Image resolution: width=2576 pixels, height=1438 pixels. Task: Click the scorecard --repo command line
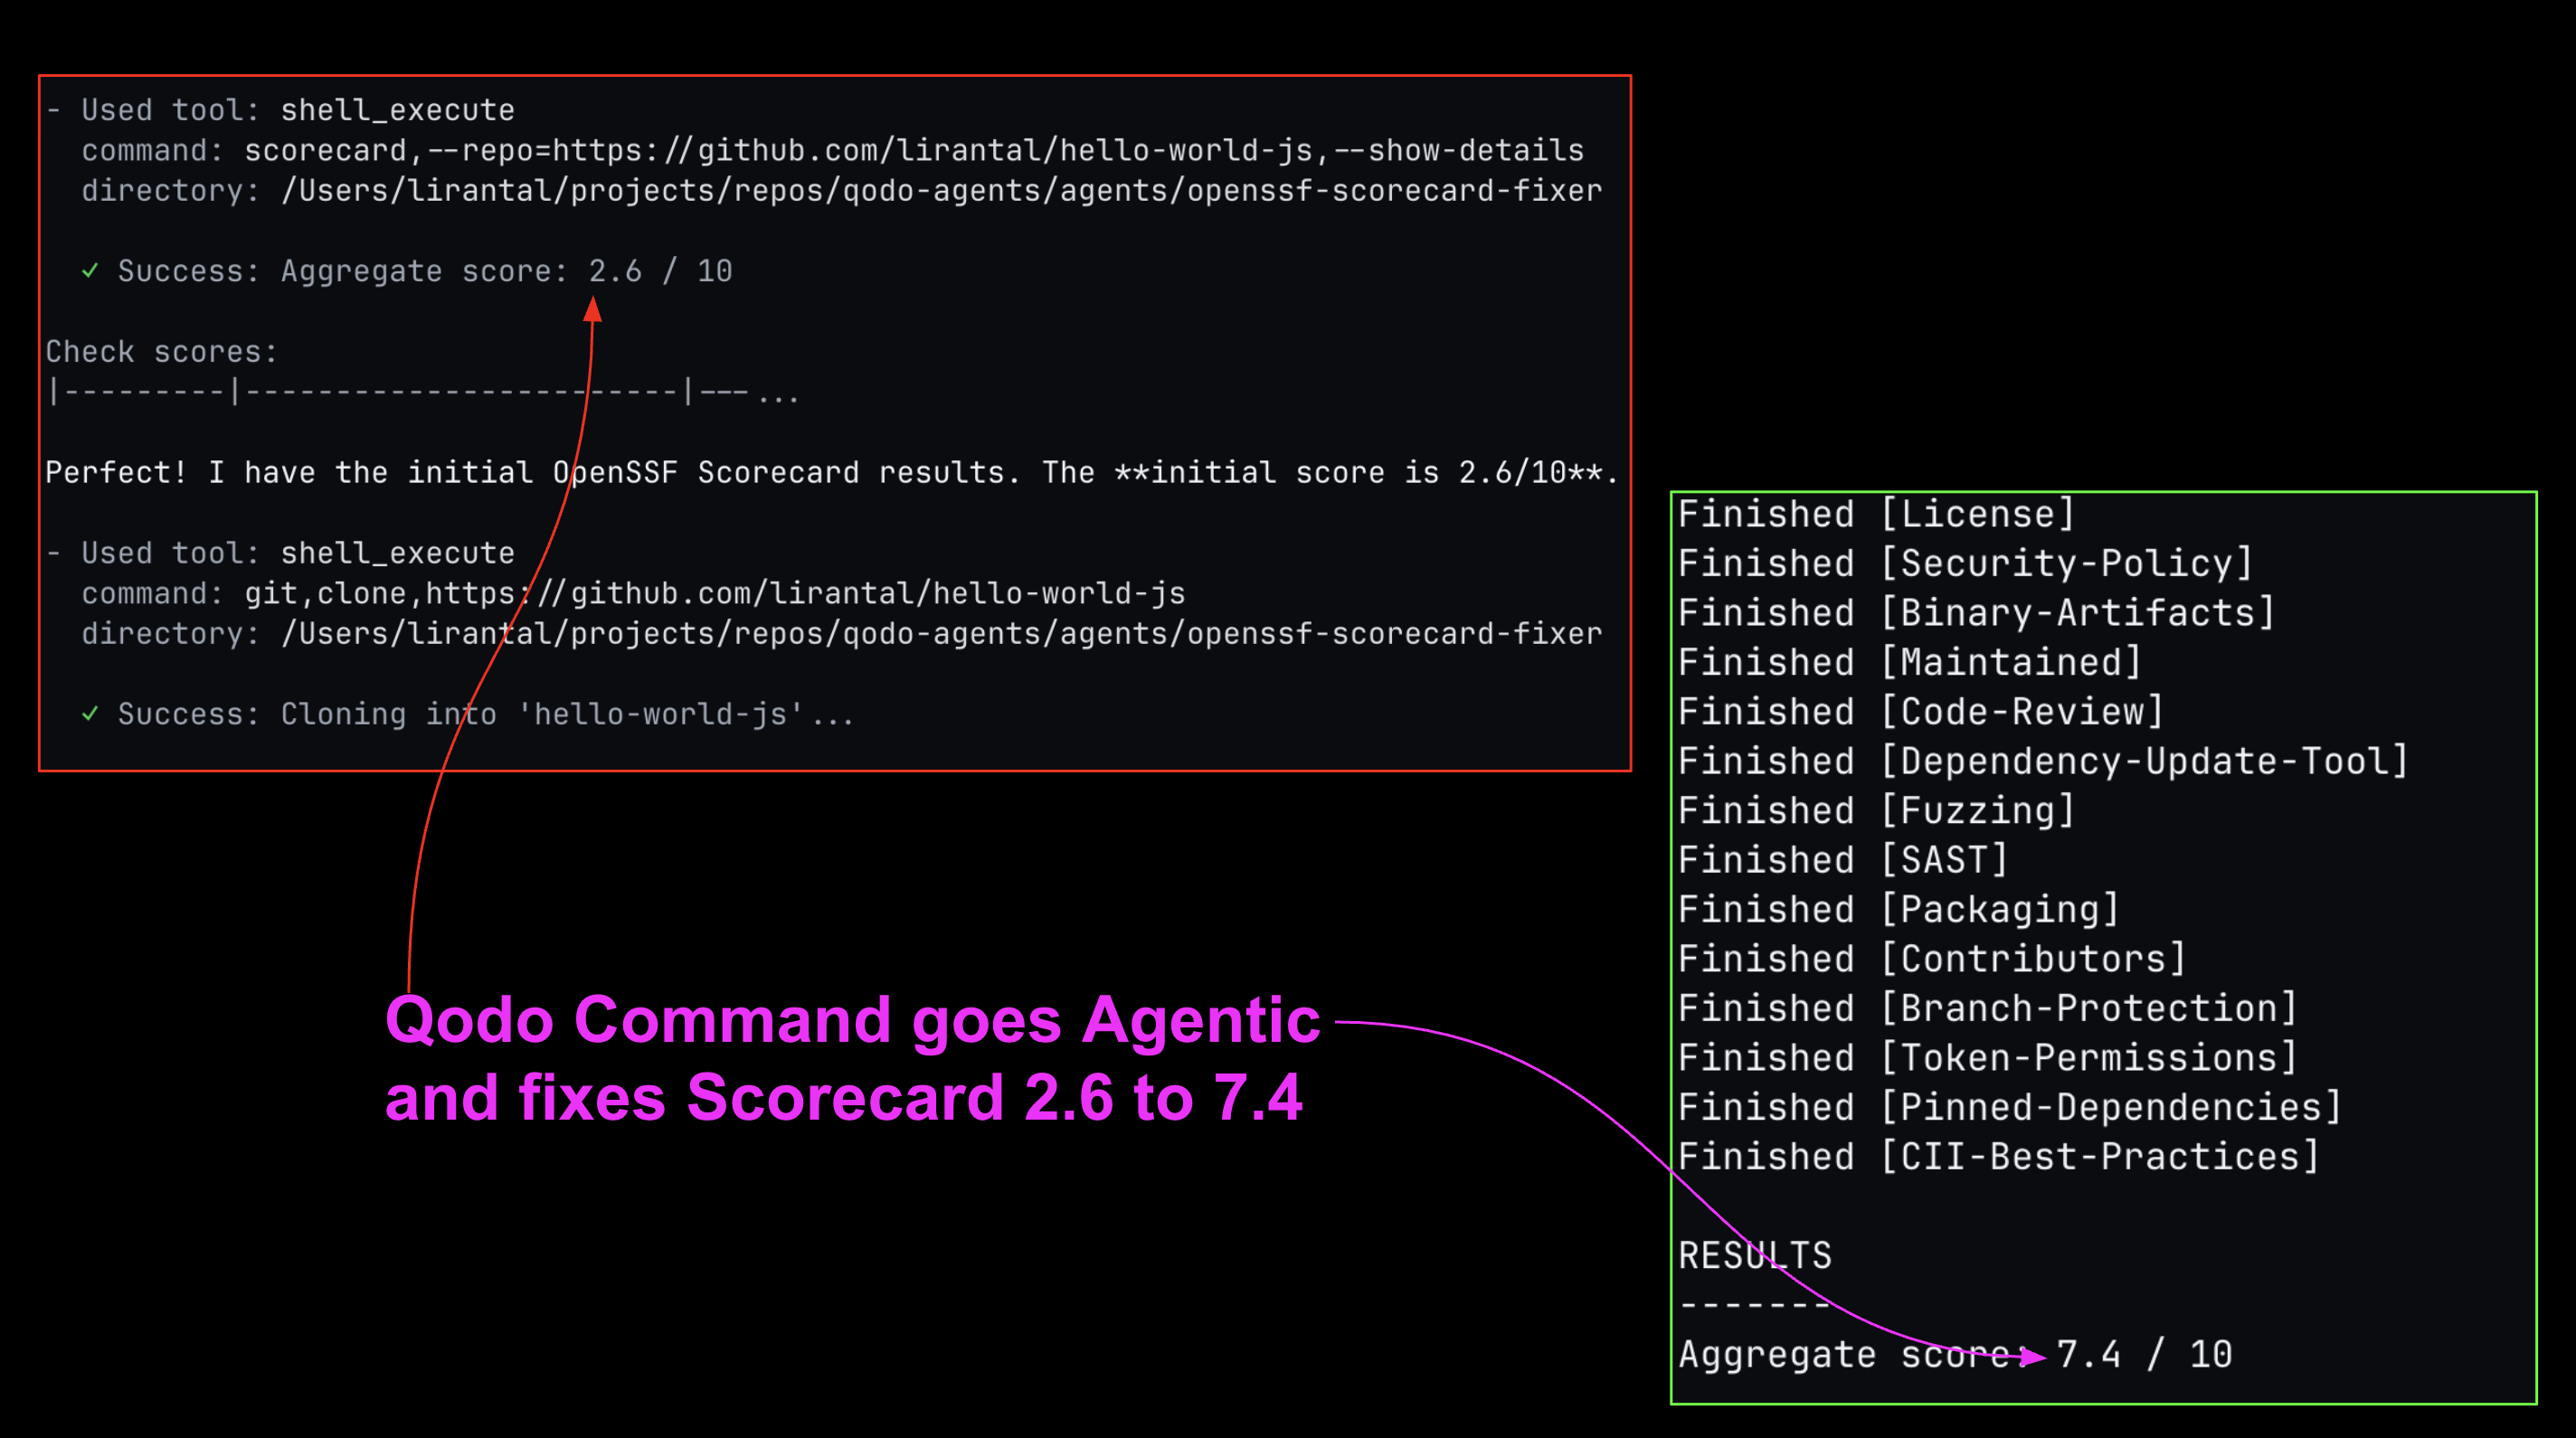coord(832,151)
